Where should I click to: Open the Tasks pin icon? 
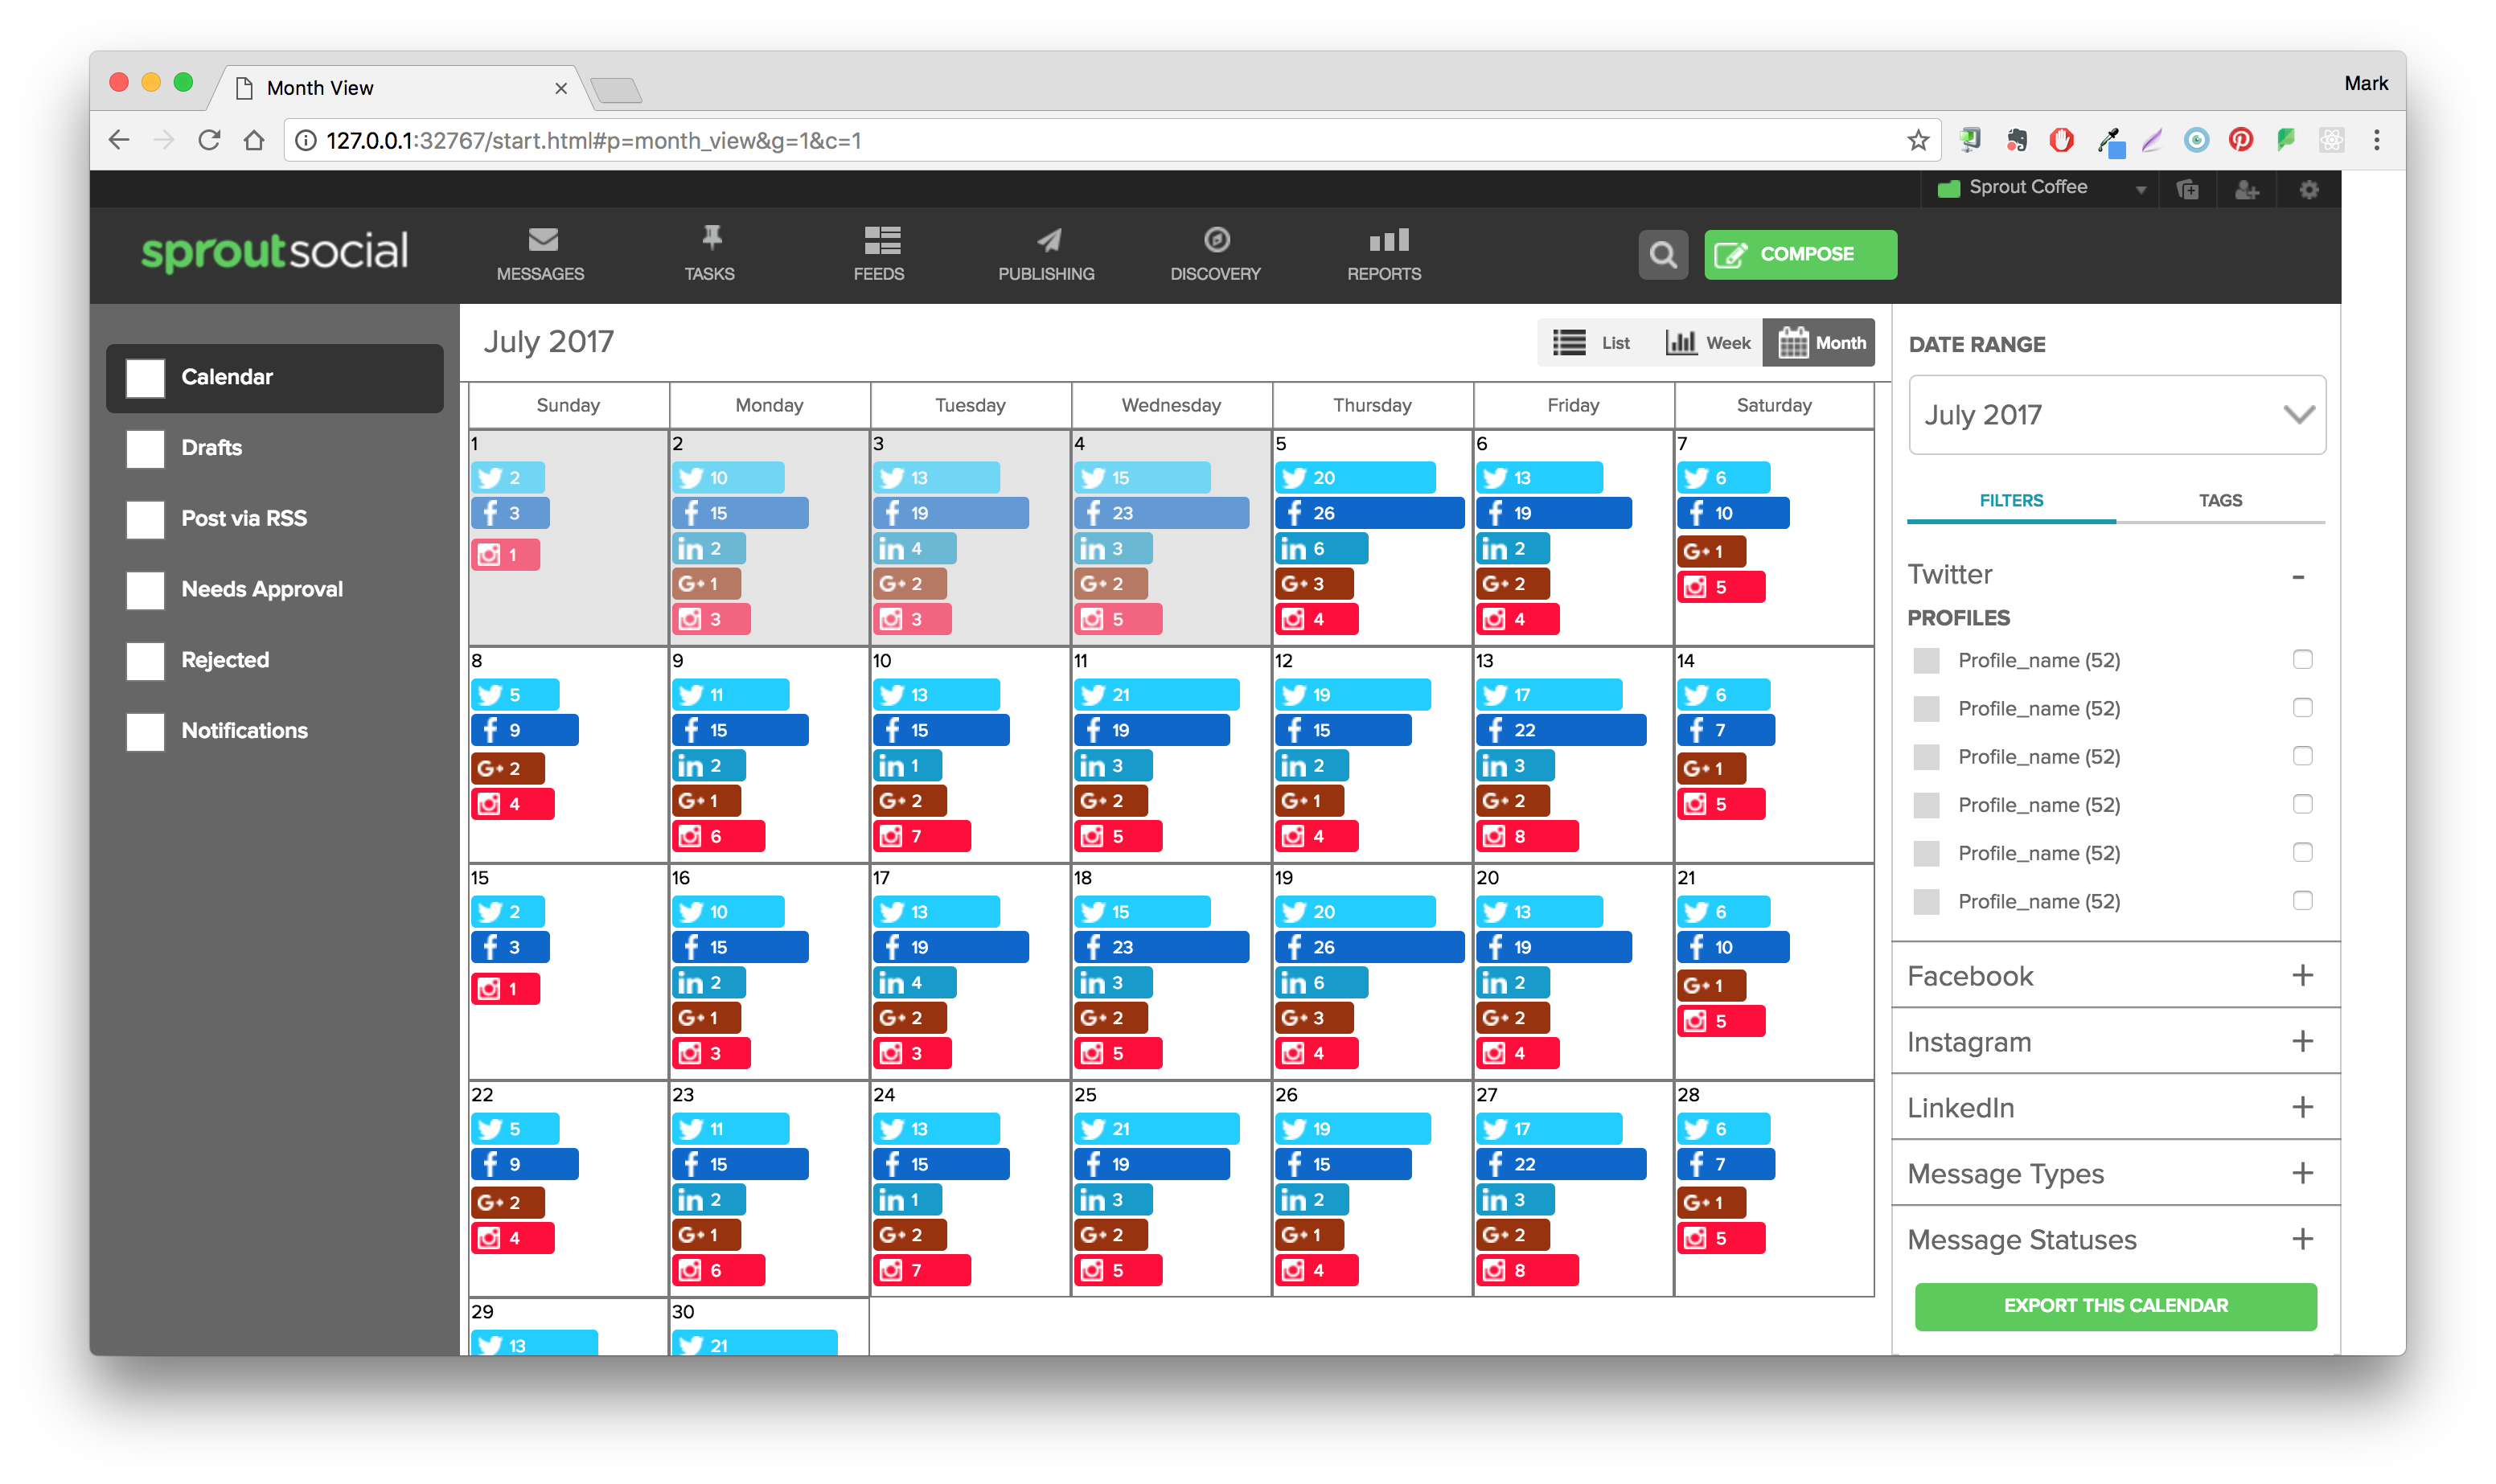pyautogui.click(x=710, y=238)
